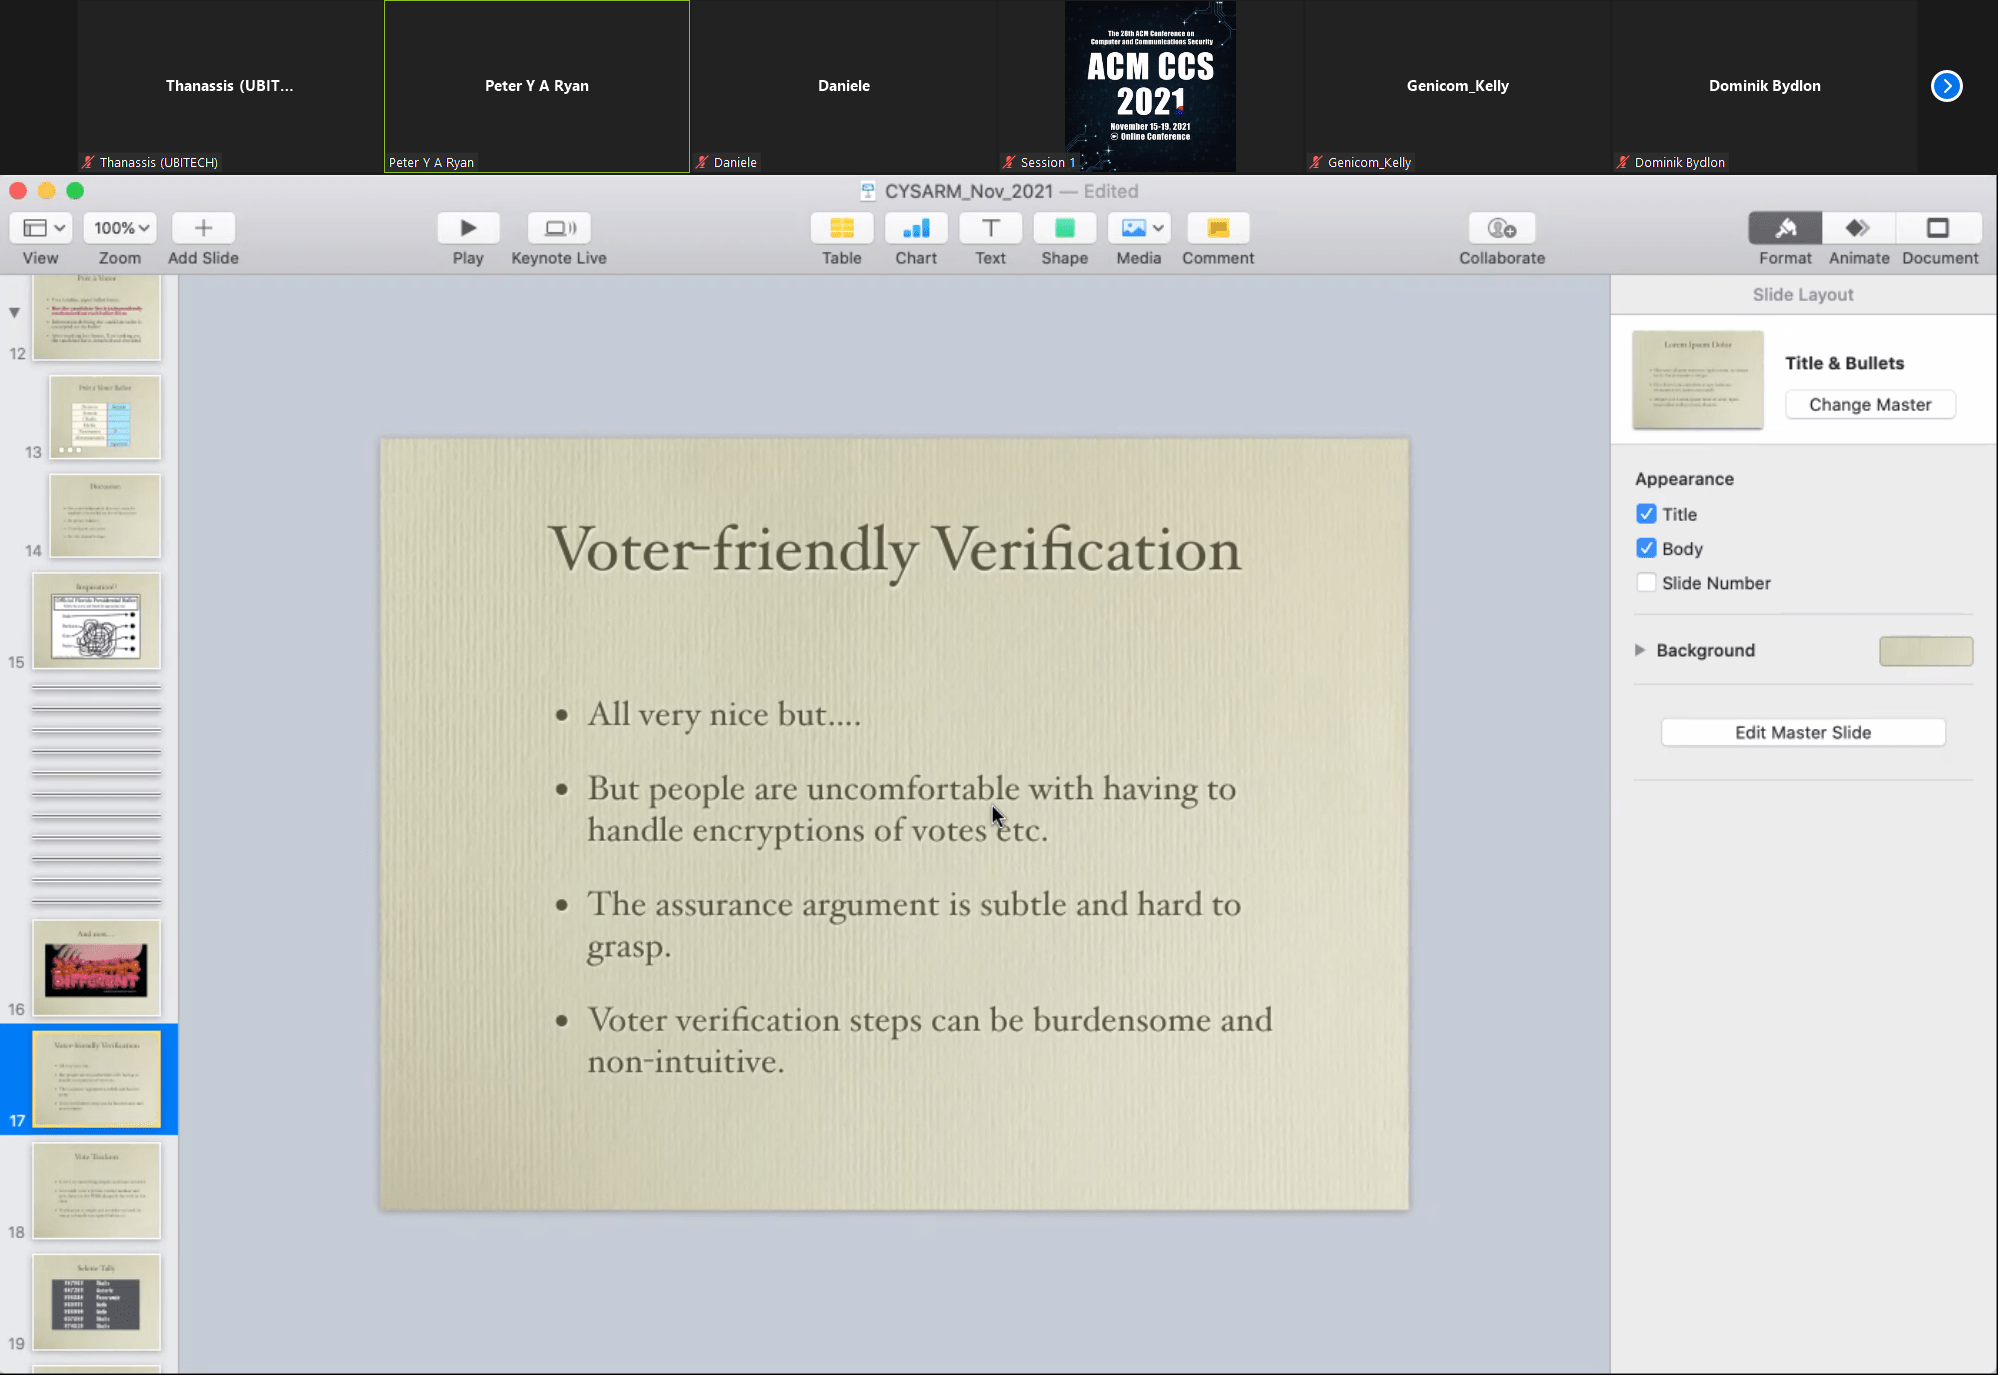
Task: Click the Edit Master Slide button
Action: tap(1802, 732)
